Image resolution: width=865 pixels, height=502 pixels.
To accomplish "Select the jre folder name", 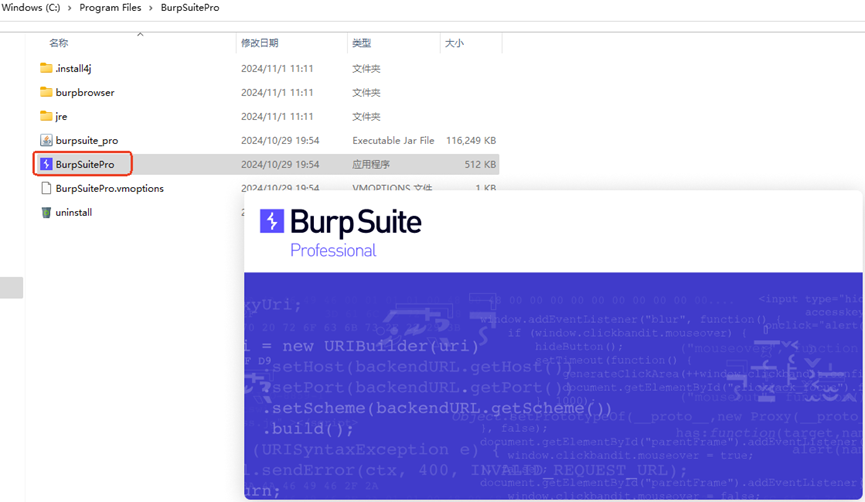I will [61, 116].
